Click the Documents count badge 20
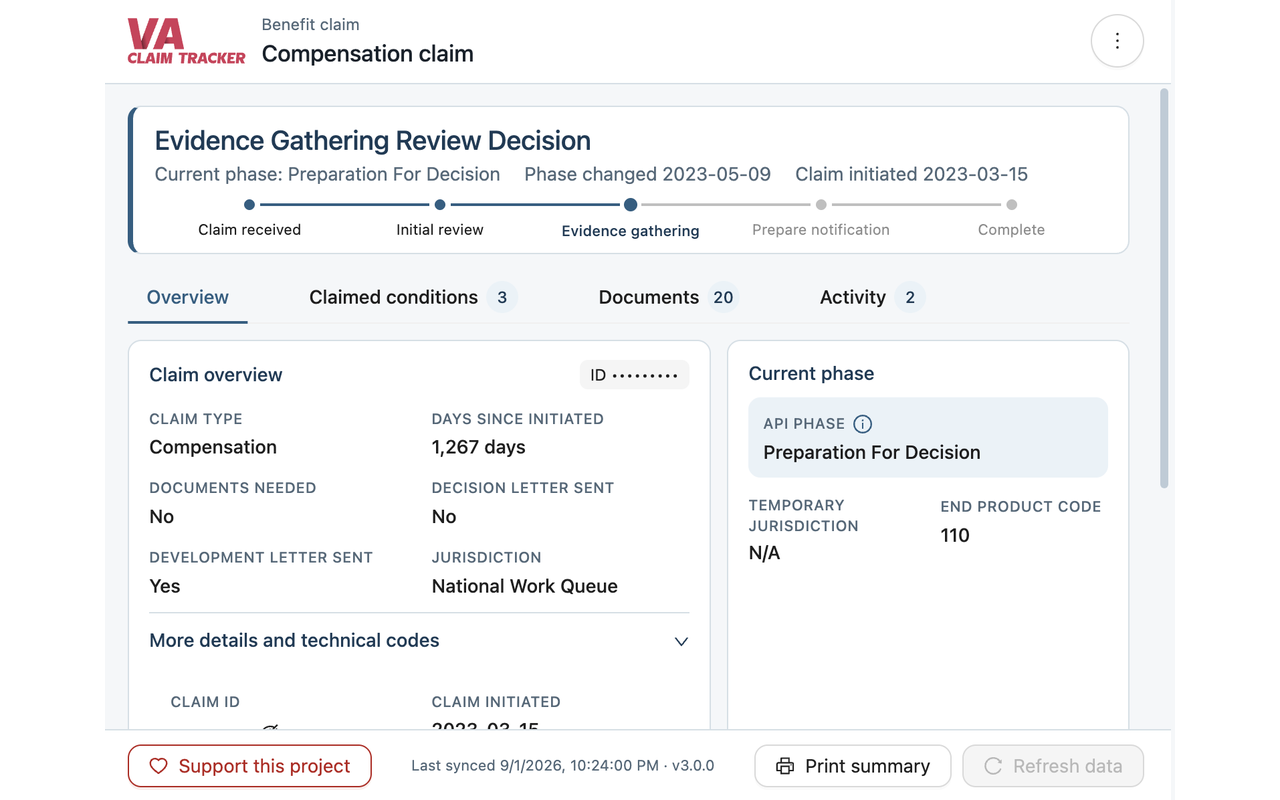 (723, 297)
